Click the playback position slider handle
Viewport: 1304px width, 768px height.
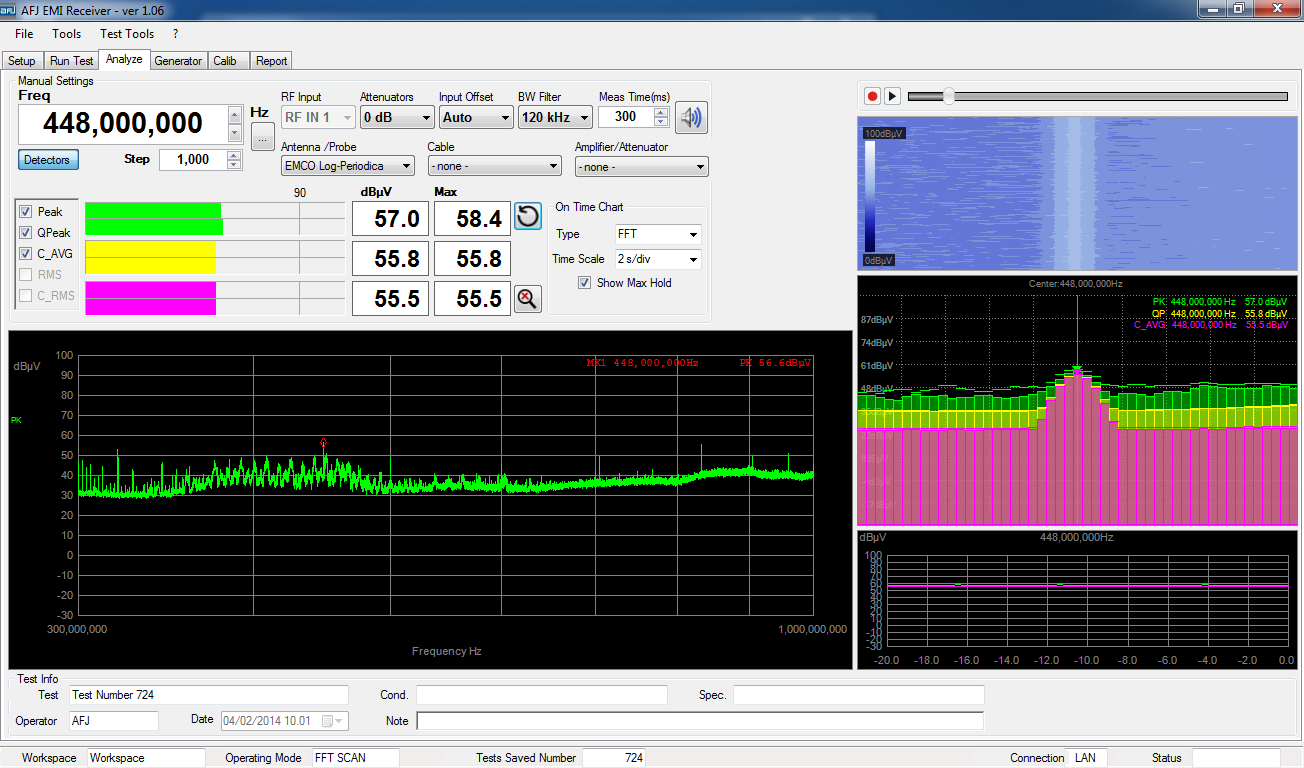coord(948,96)
